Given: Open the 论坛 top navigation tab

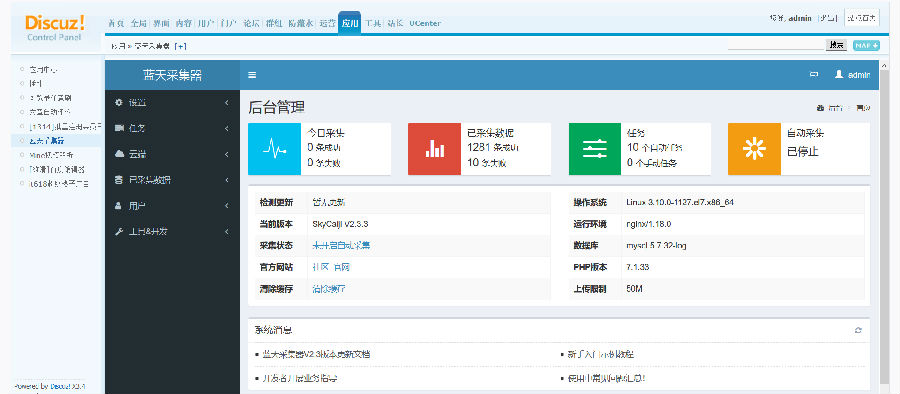Looking at the screenshot, I should point(251,24).
